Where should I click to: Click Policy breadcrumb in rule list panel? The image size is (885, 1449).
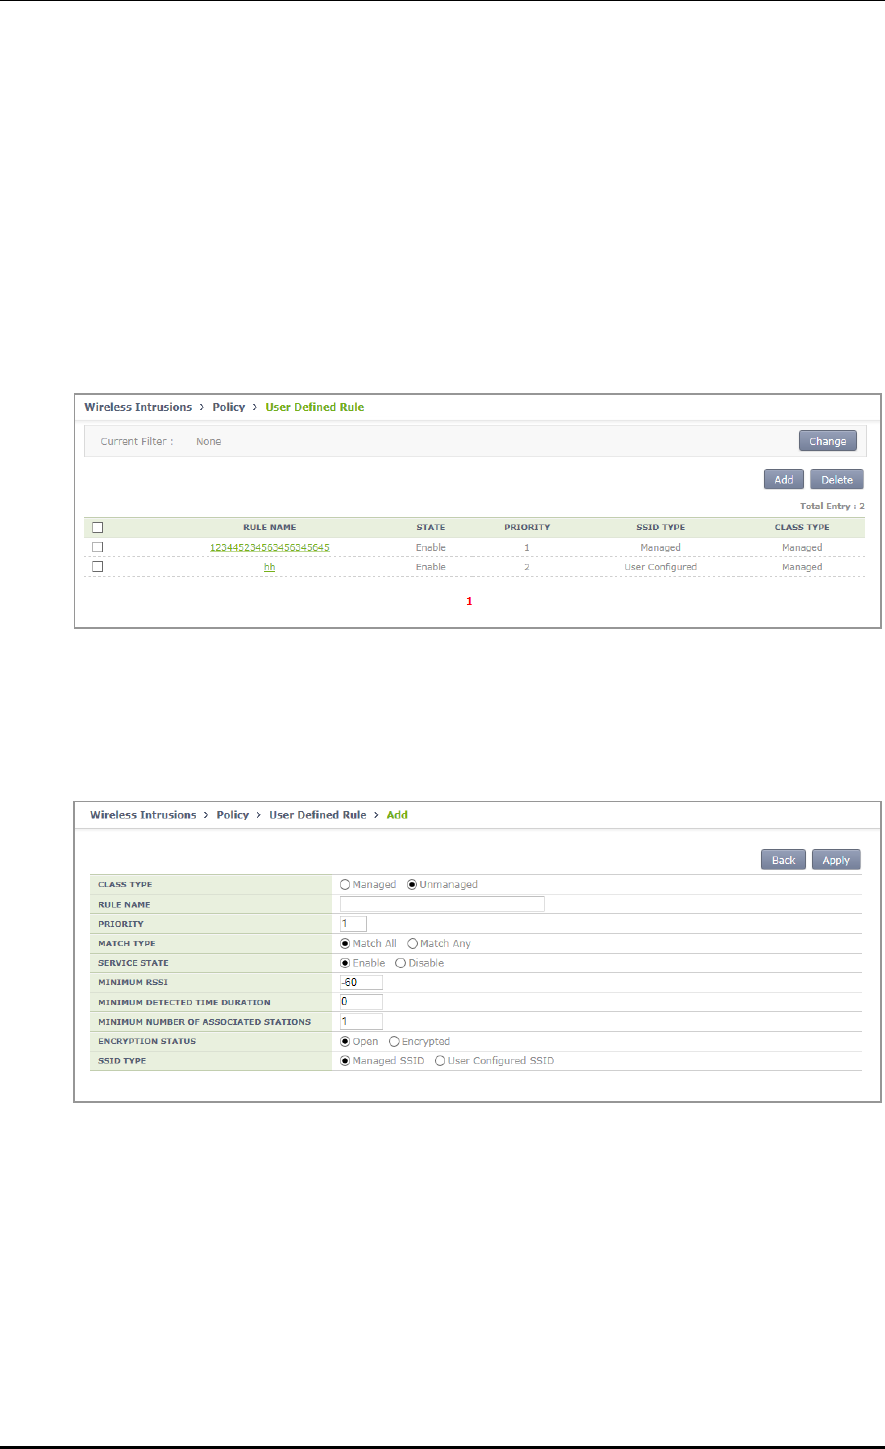coord(228,407)
